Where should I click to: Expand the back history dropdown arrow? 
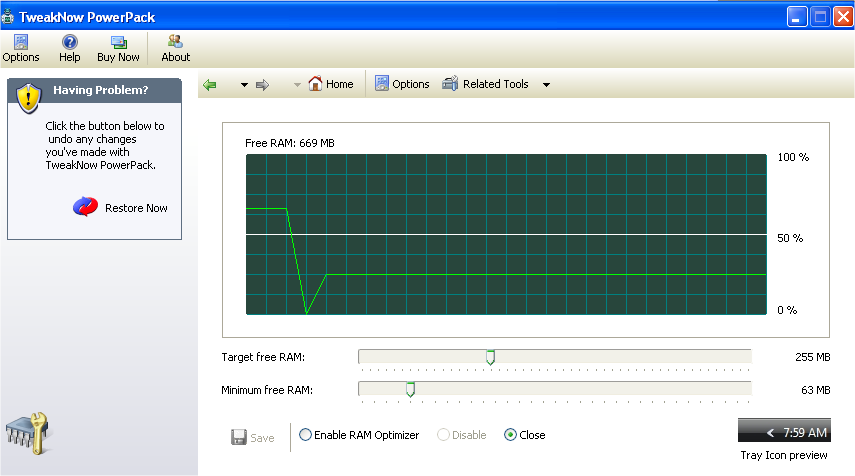tap(244, 85)
